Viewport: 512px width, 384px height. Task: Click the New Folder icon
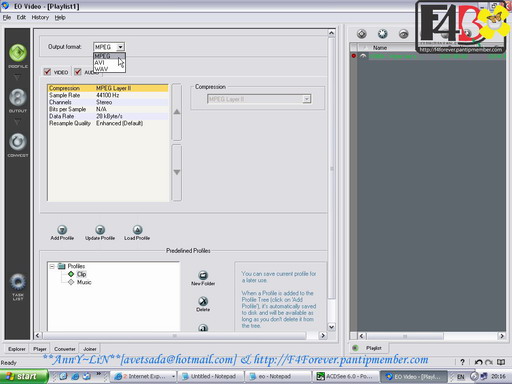[x=203, y=275]
